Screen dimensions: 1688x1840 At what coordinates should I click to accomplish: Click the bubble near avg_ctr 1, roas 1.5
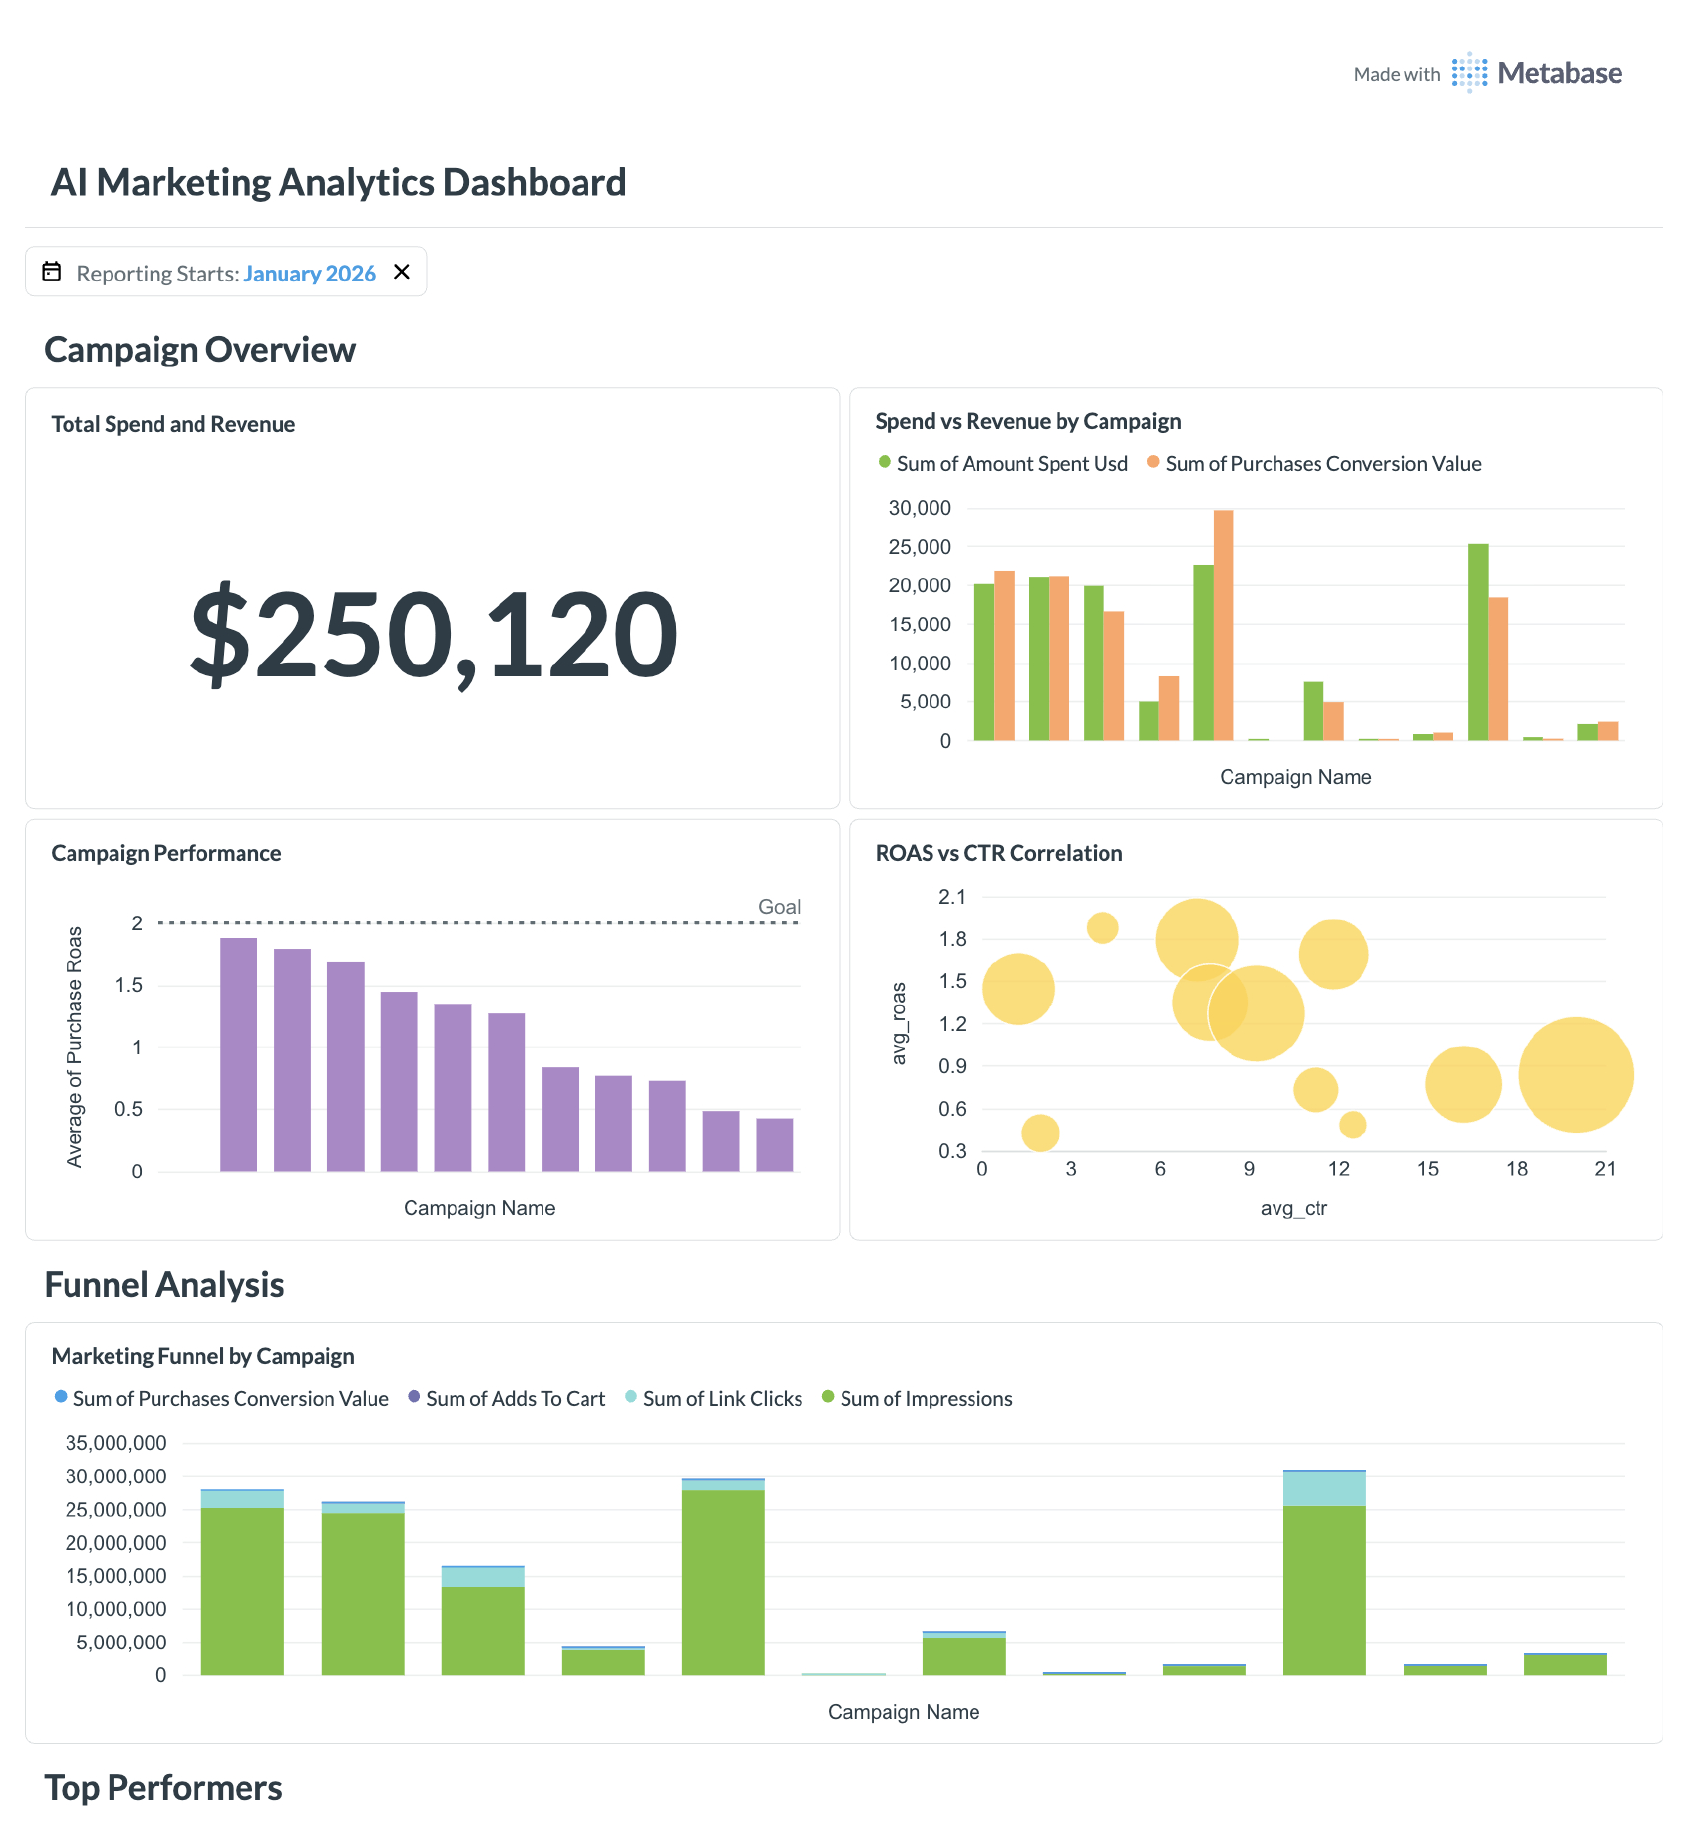click(x=1018, y=989)
